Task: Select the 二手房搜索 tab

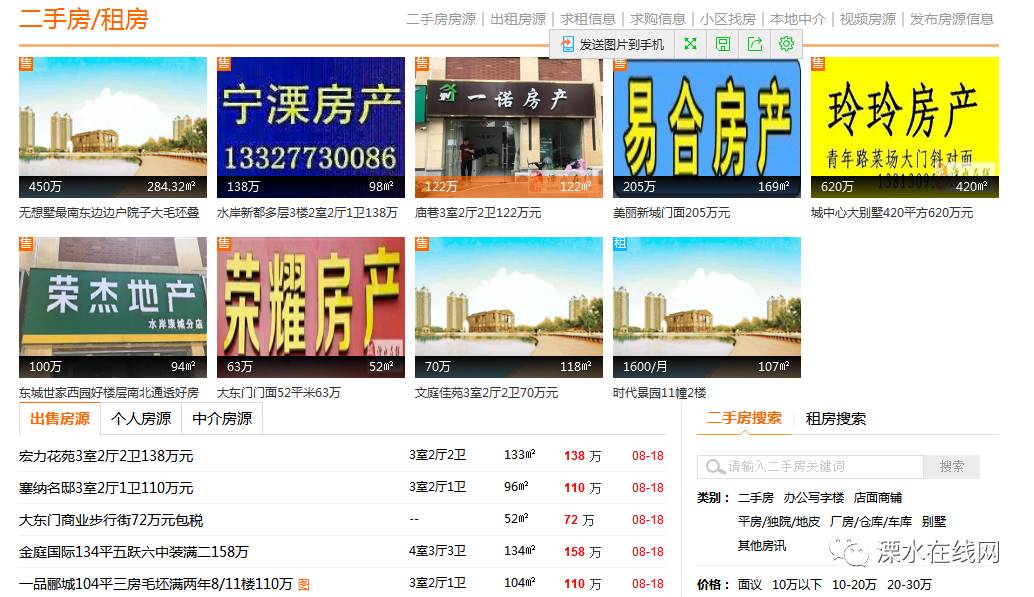Action: pyautogui.click(x=745, y=418)
